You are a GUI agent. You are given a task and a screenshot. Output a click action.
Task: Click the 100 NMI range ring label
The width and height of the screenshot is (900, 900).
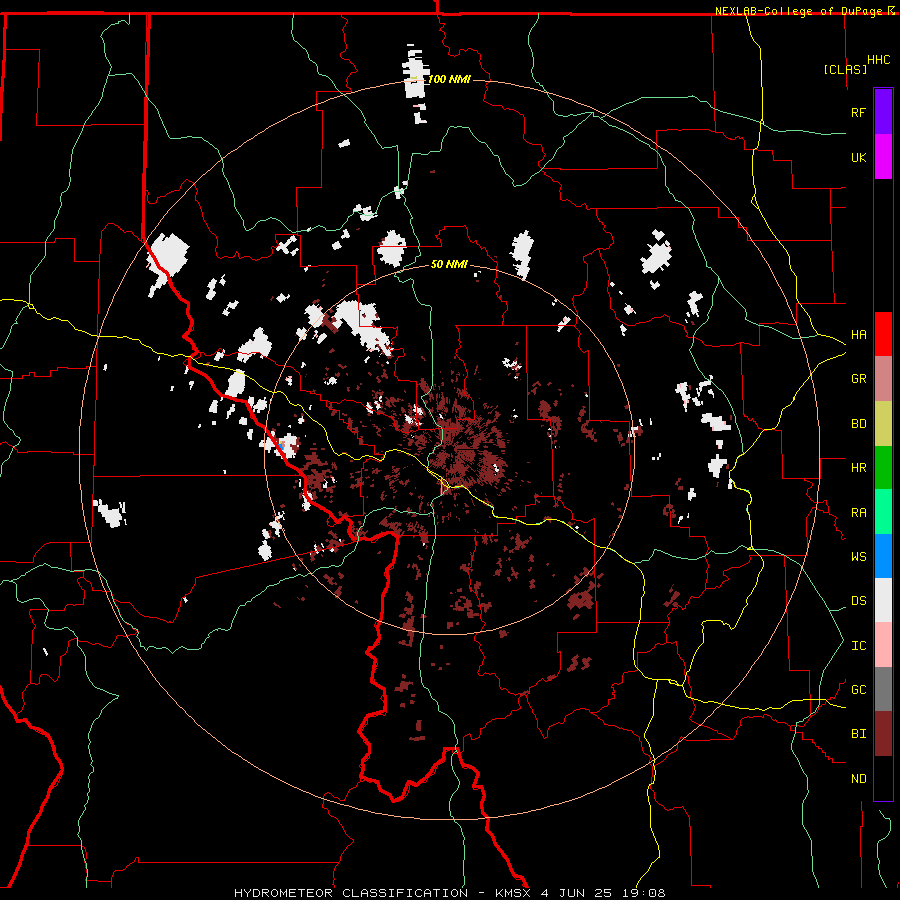click(449, 79)
